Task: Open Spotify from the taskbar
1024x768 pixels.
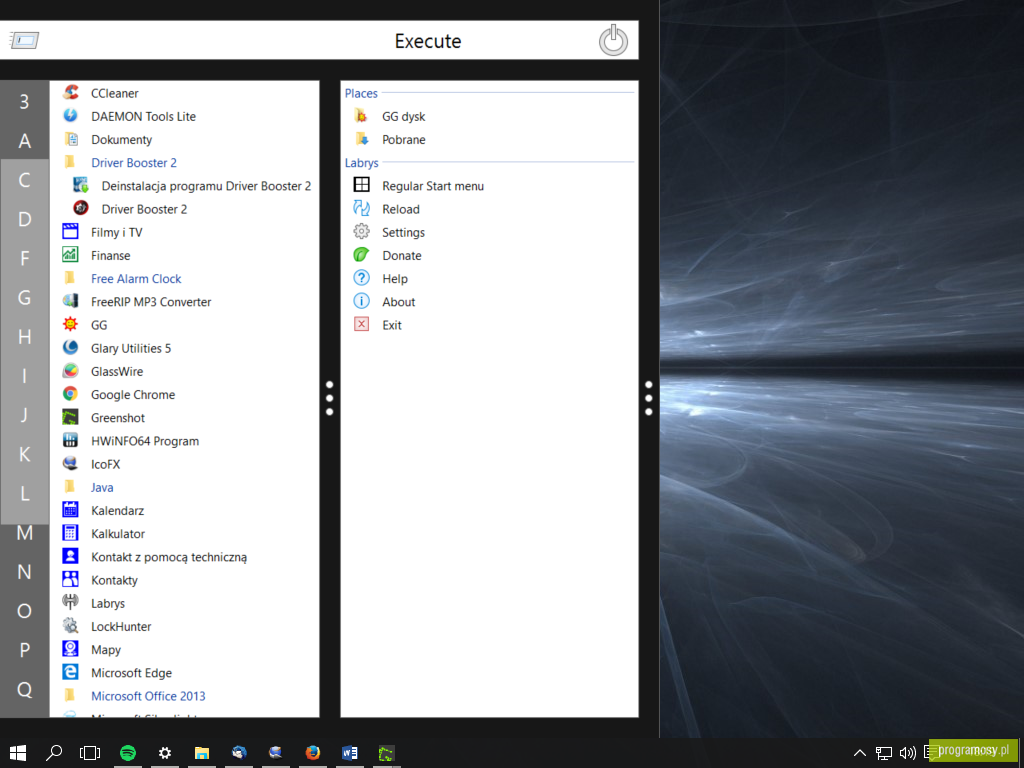Action: coord(128,753)
